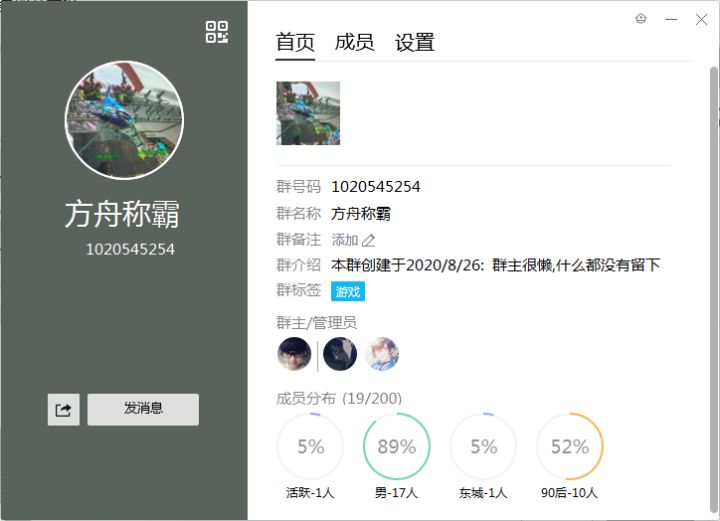The image size is (720, 521).
Task: Open the group owner's avatar with glasses
Action: [x=294, y=354]
